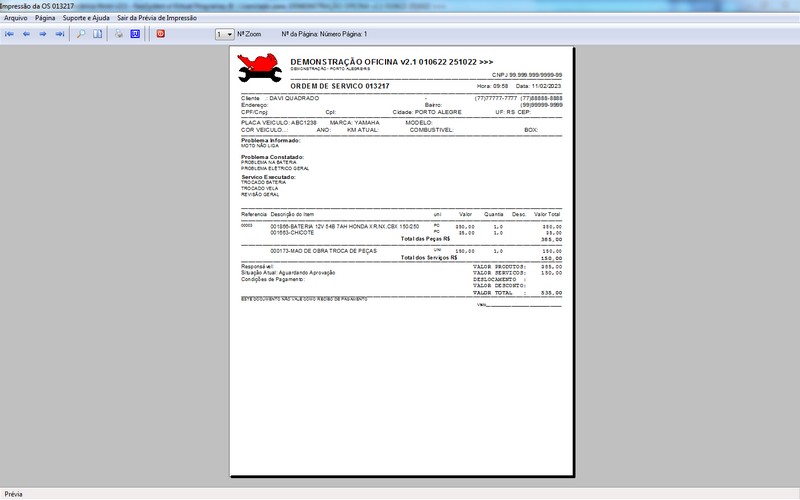This screenshot has height=500, width=800.
Task: Click the Problema Constatado heading
Action: (x=272, y=157)
